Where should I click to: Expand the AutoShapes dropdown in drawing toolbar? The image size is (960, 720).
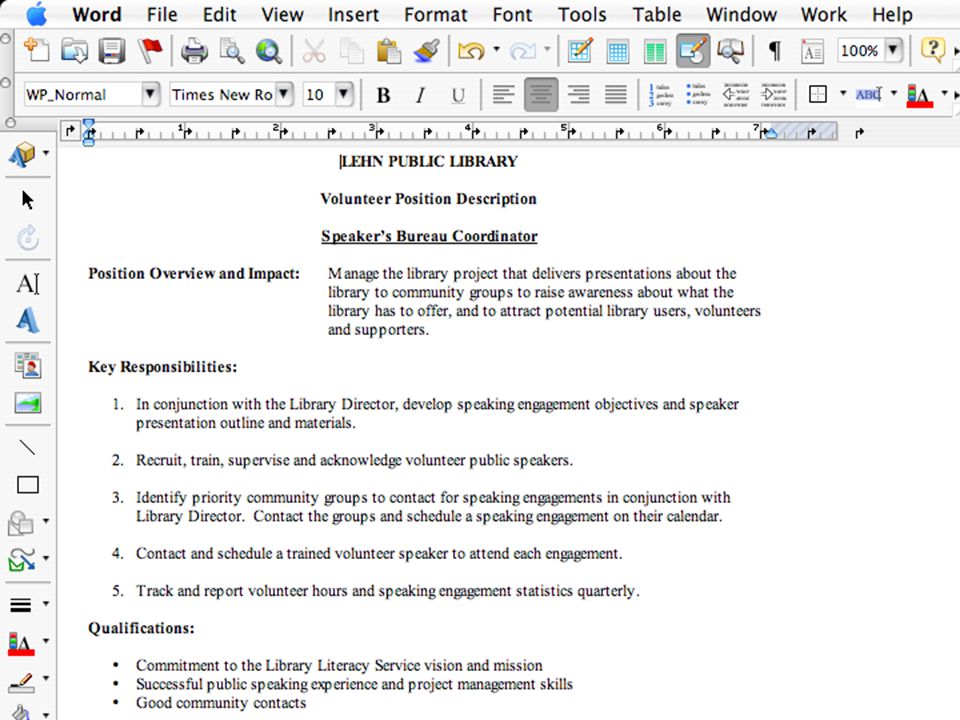click(45, 521)
